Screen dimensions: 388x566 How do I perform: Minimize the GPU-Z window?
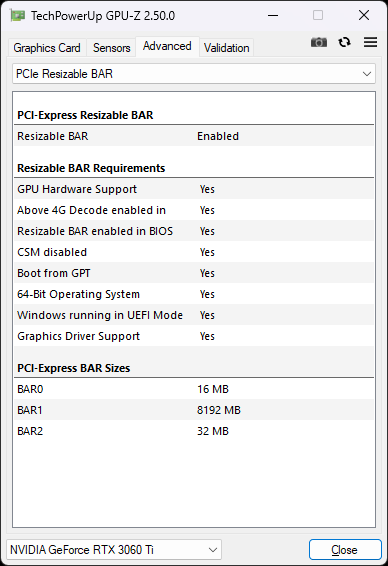pyautogui.click(x=273, y=16)
